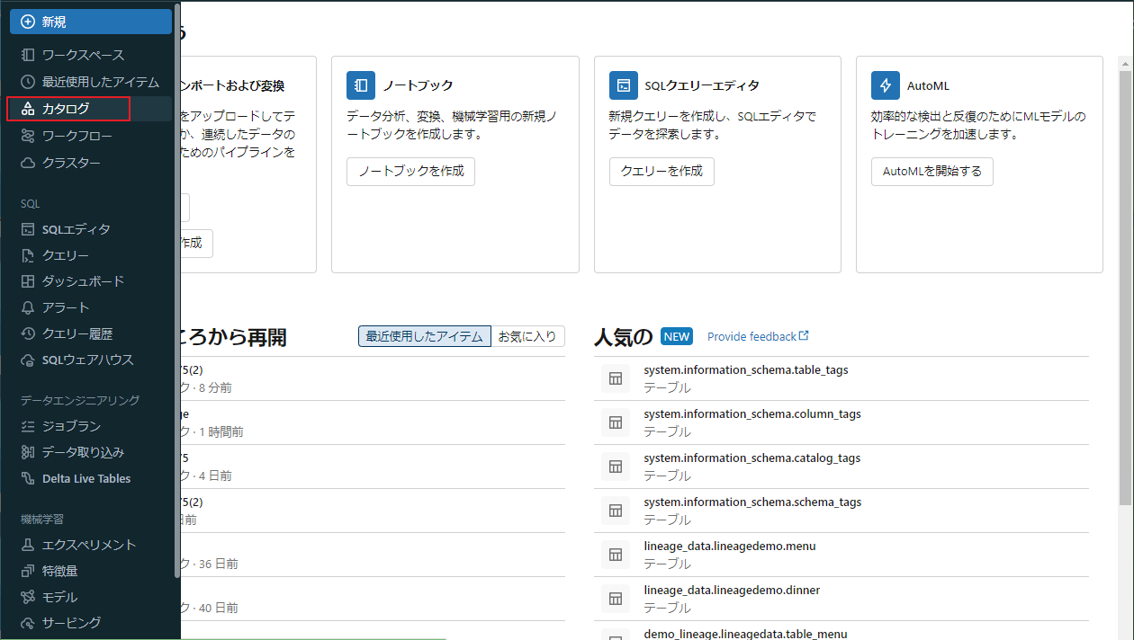The width and height of the screenshot is (1134, 640).
Task: Click クエリーを作成 button
Action: point(661,171)
